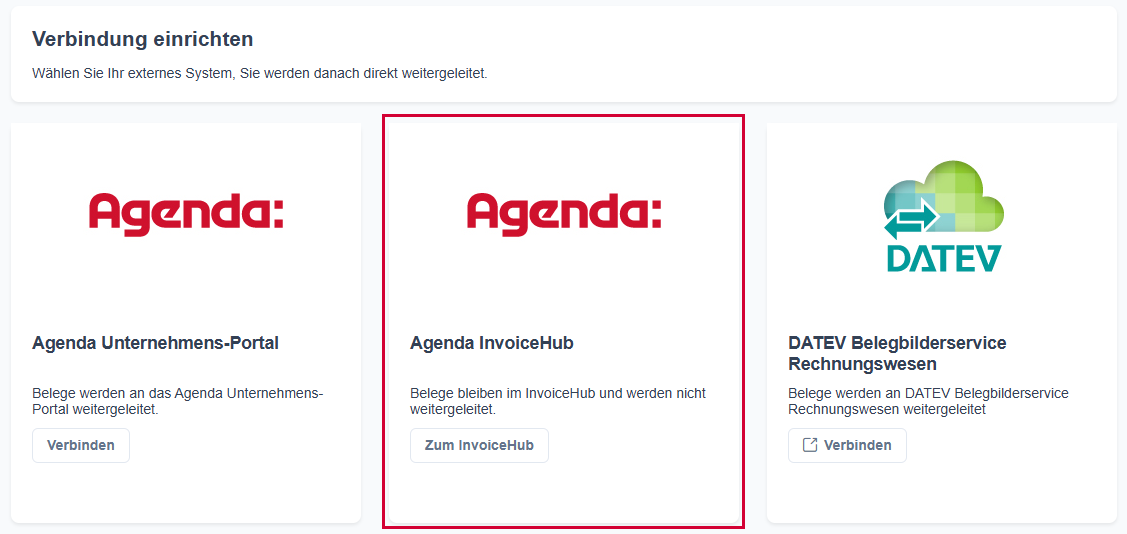Image resolution: width=1127 pixels, height=534 pixels.
Task: Click the Unternehmens-Portal description about forwarded Belege
Action: 177,401
